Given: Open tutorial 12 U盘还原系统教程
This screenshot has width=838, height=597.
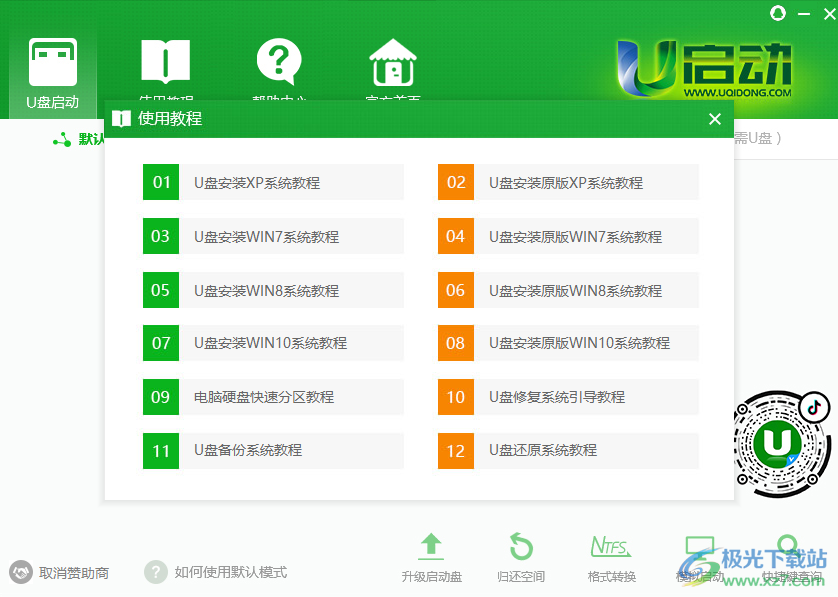Looking at the screenshot, I should click(568, 451).
